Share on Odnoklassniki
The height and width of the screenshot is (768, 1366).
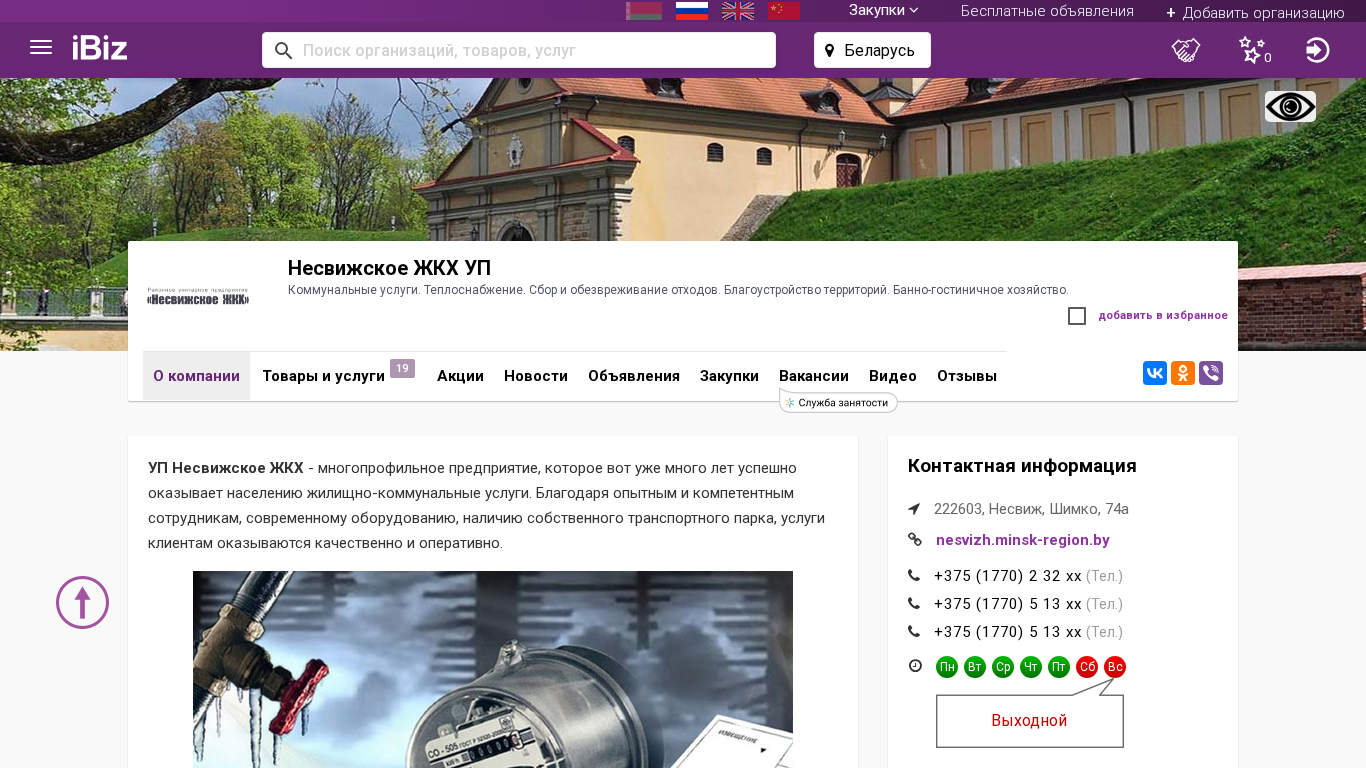tap(1183, 373)
